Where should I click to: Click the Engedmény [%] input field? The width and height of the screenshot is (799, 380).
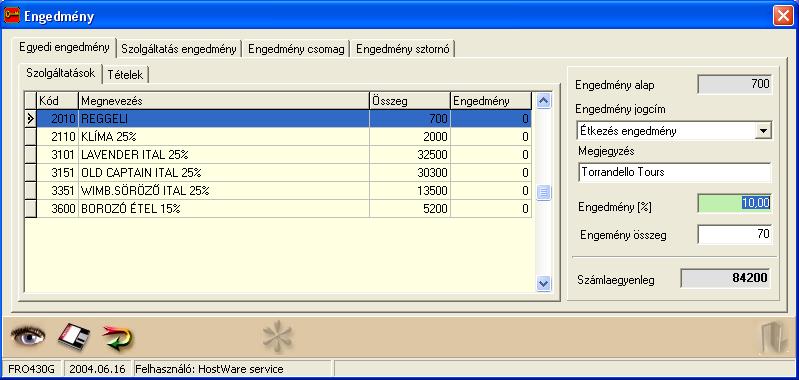pos(734,203)
